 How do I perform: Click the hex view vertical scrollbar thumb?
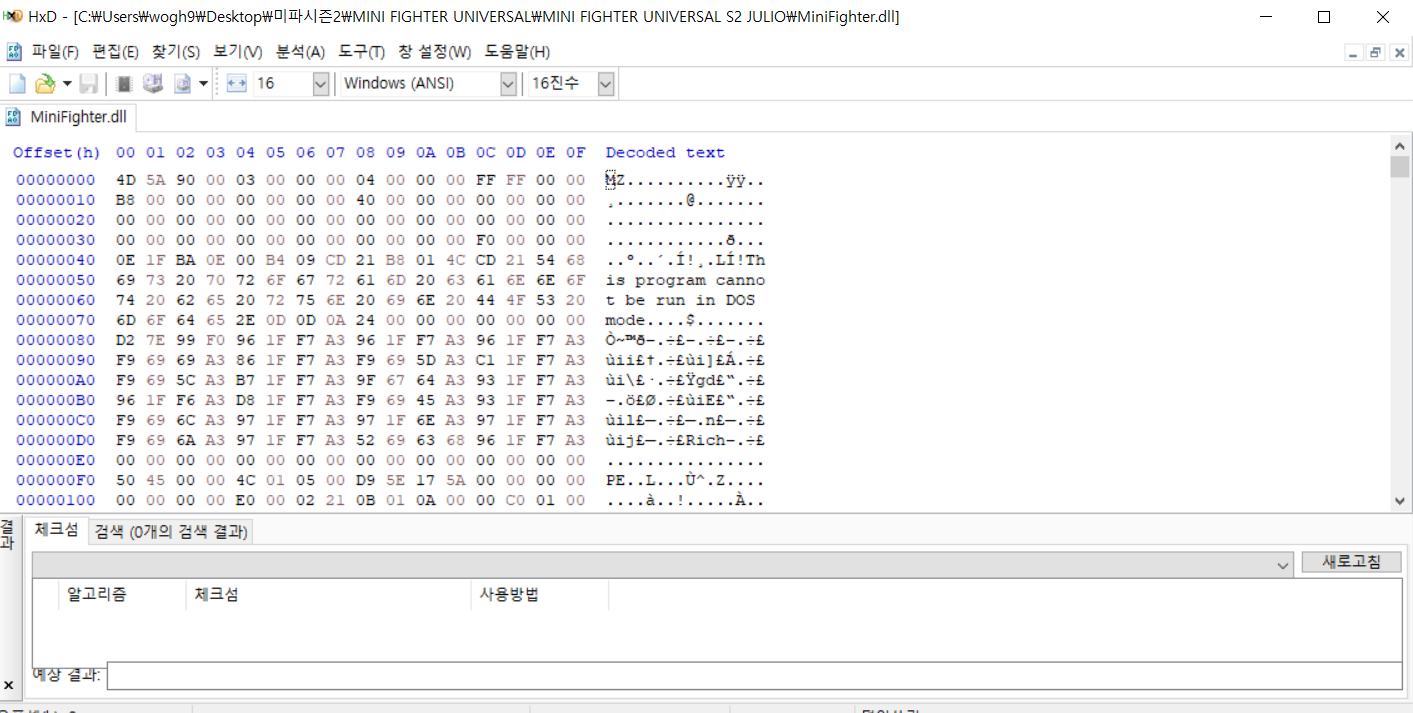pos(1399,166)
